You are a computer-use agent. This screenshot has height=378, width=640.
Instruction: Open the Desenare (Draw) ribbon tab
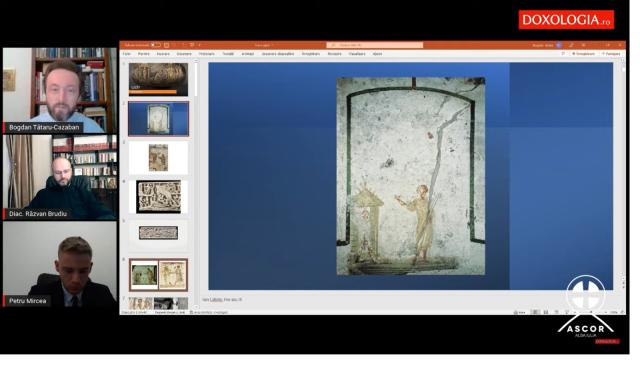click(184, 54)
